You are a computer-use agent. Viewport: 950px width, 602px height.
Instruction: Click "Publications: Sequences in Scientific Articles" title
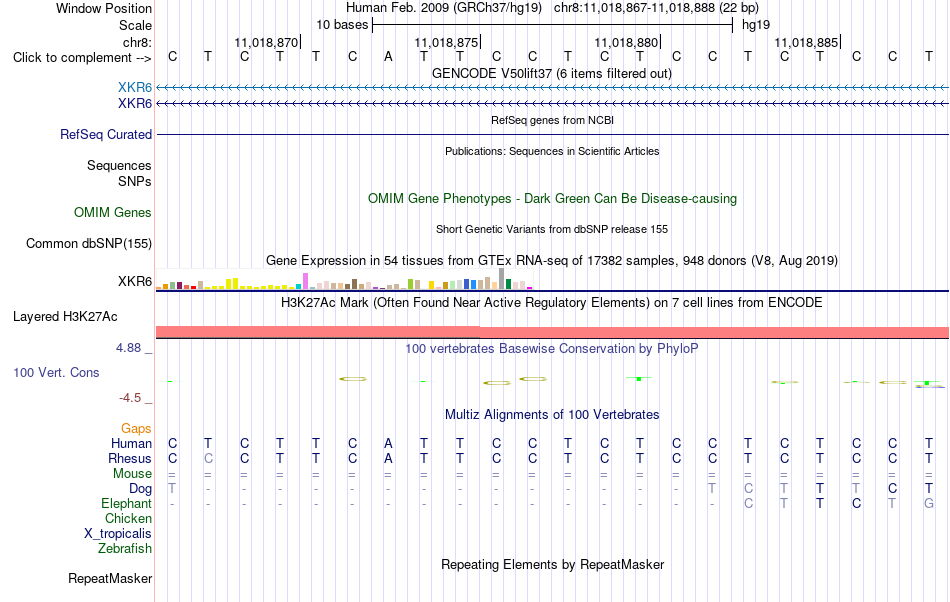pyautogui.click(x=552, y=151)
